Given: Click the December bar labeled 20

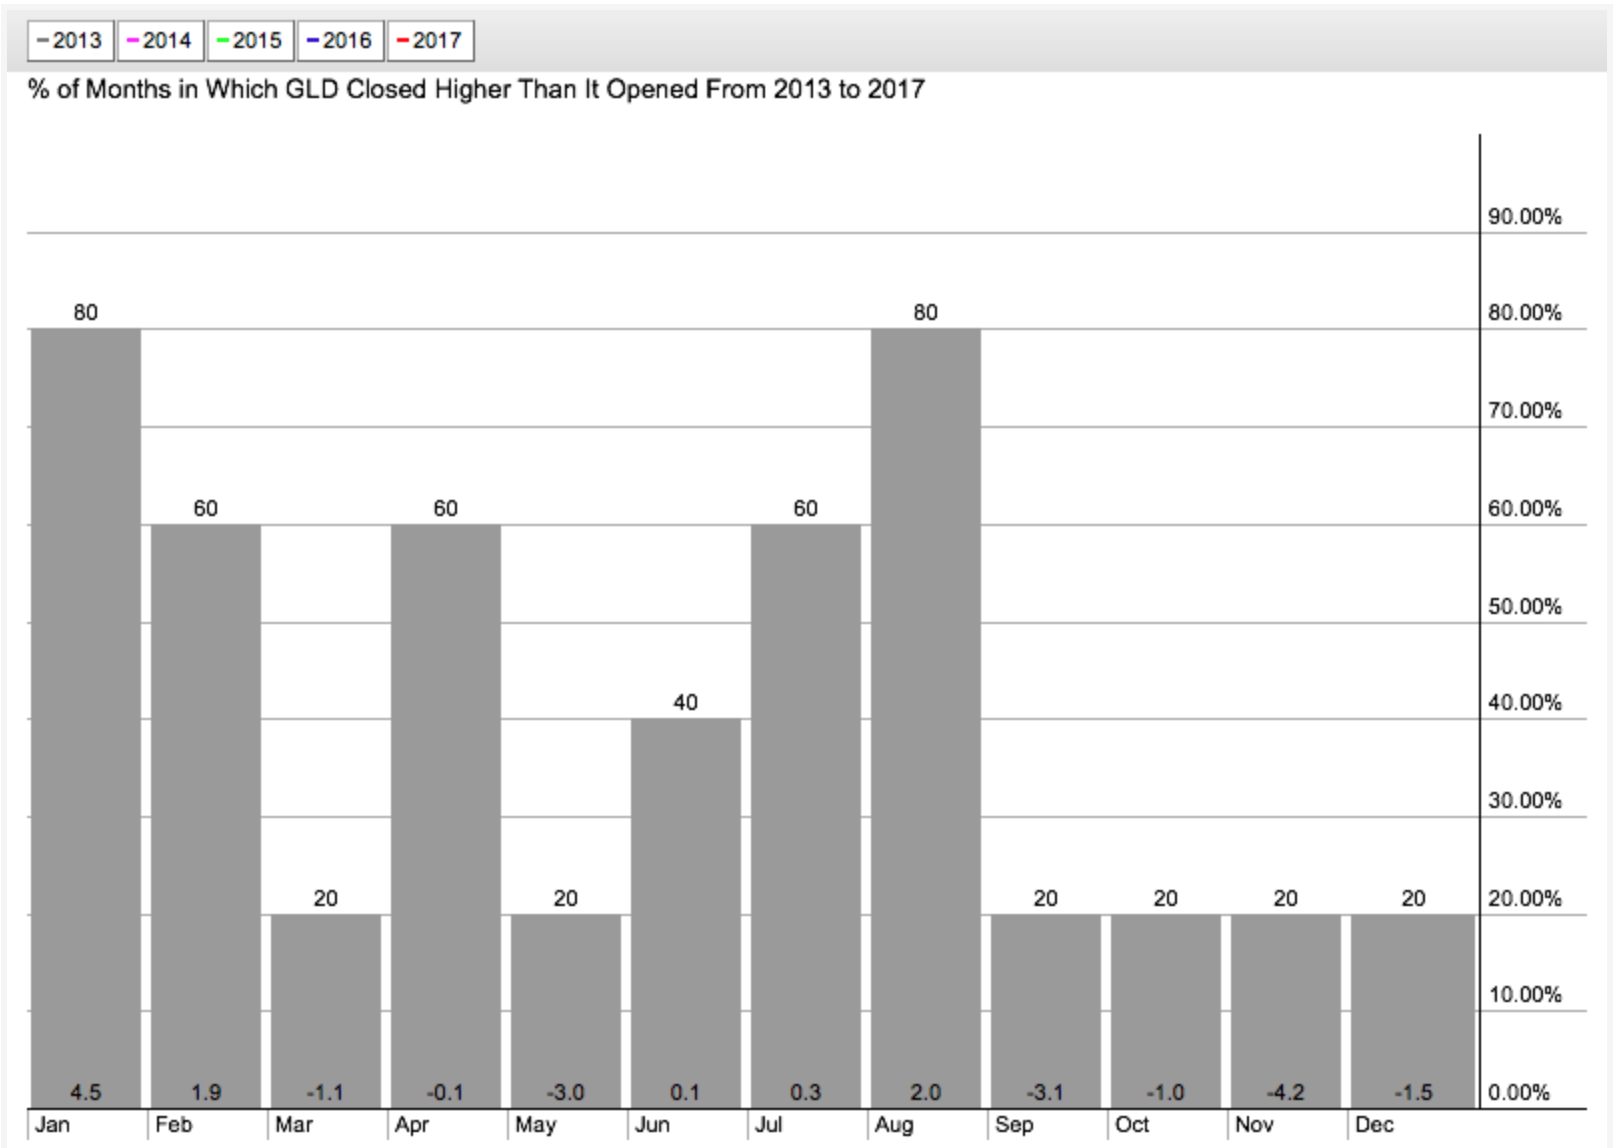Looking at the screenshot, I should (1413, 1011).
